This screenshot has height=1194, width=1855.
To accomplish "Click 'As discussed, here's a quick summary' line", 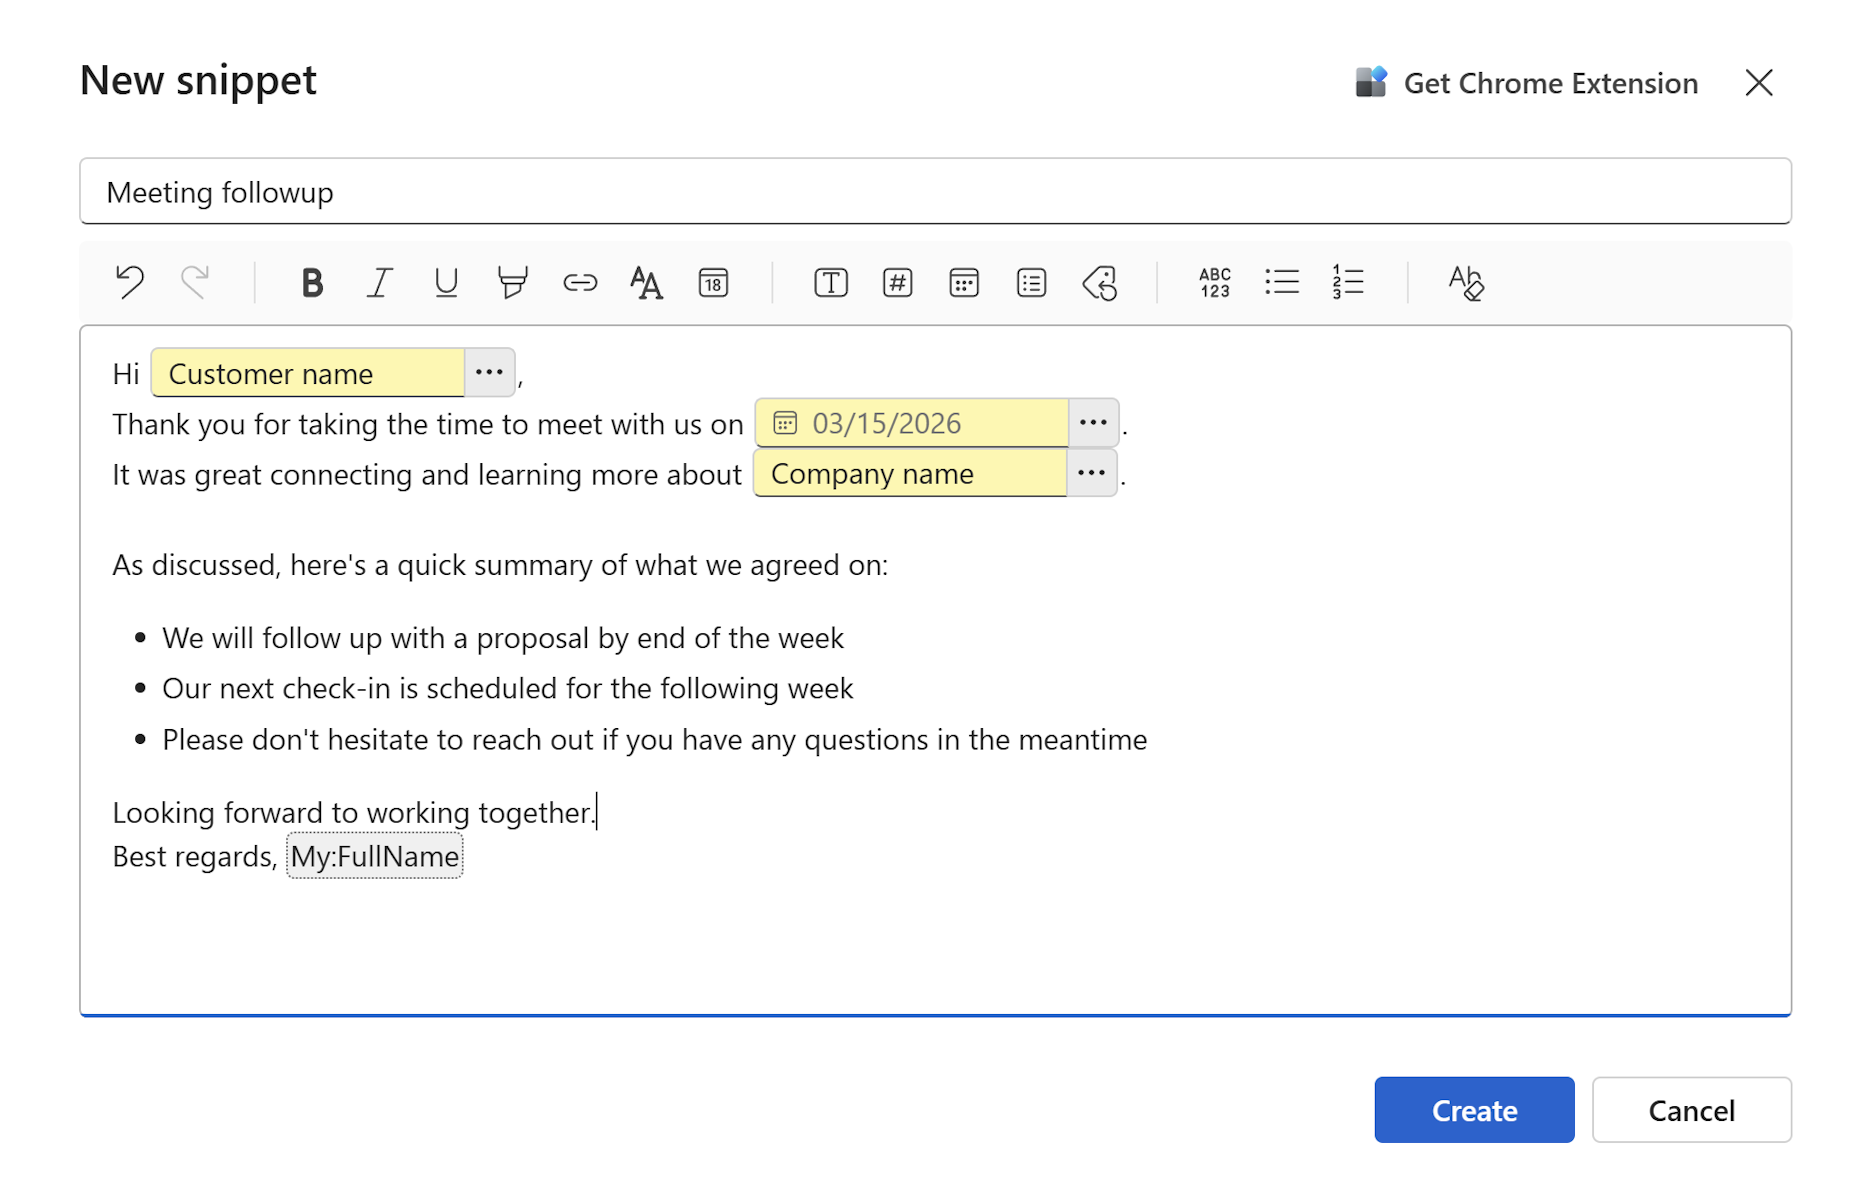I will pos(500,566).
